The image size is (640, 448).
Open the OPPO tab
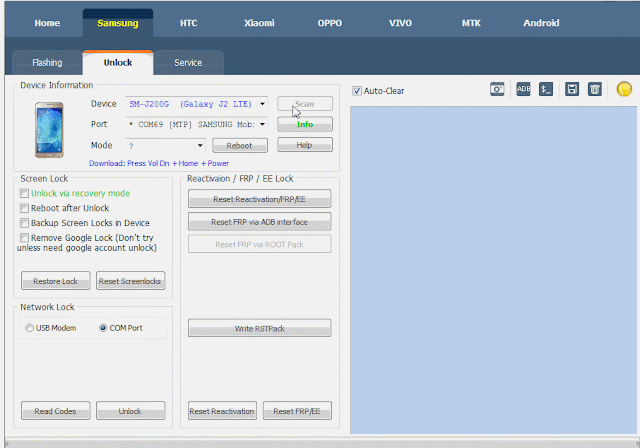330,23
